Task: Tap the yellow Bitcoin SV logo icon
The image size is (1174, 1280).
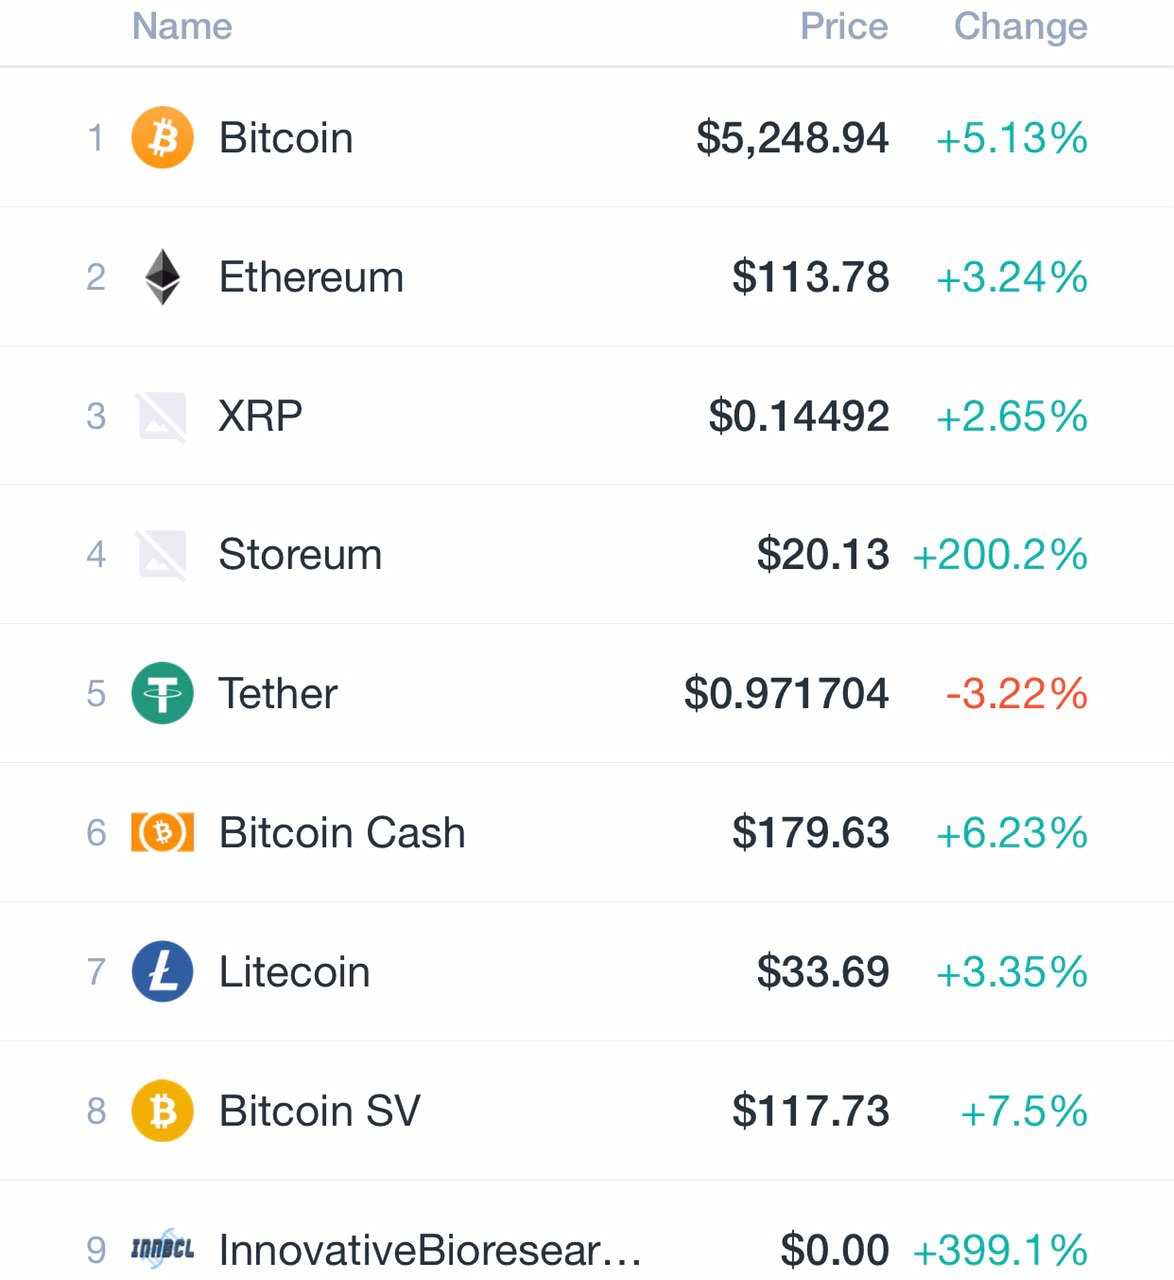Action: (x=162, y=1110)
